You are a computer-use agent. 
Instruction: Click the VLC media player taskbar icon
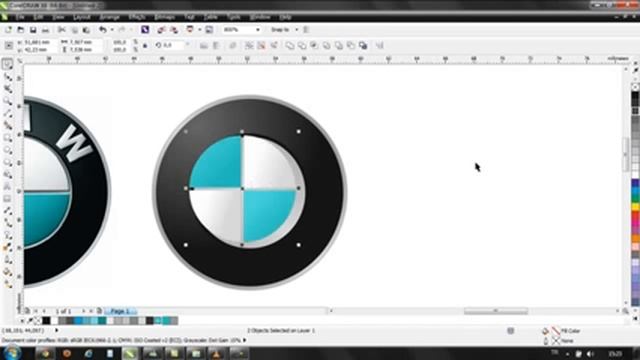point(217,353)
